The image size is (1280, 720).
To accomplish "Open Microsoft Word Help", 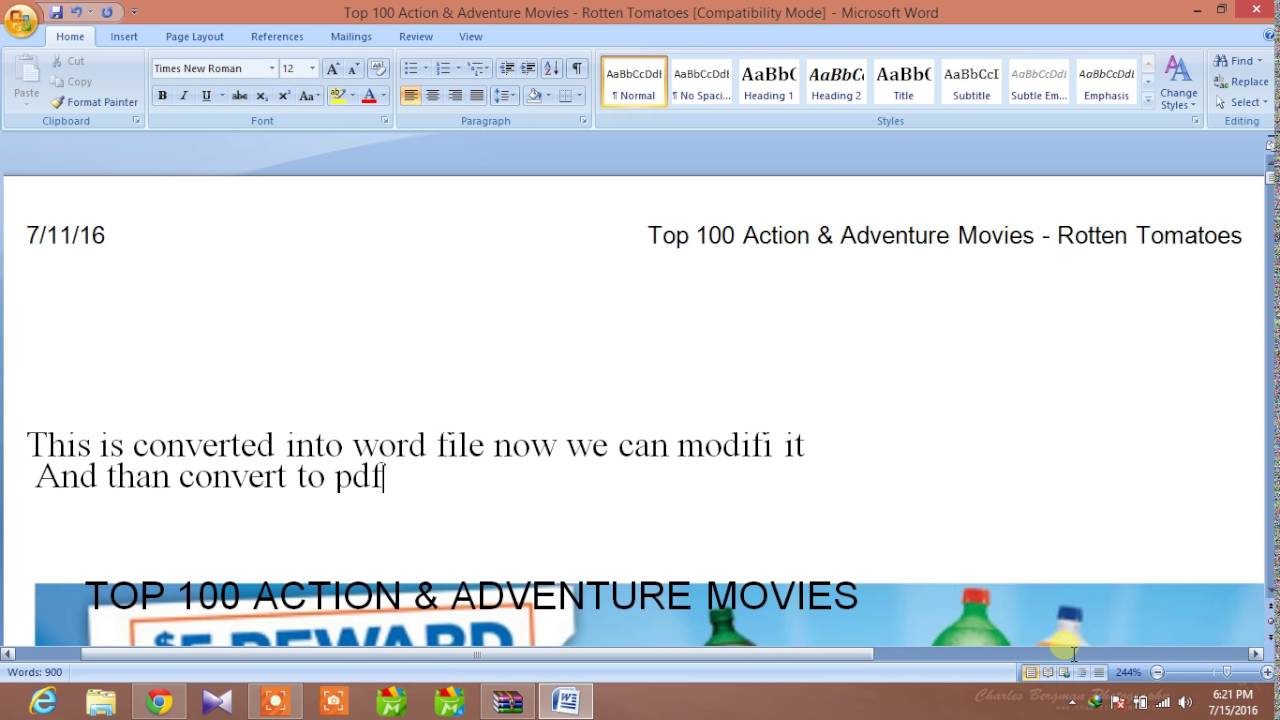I will point(1270,36).
